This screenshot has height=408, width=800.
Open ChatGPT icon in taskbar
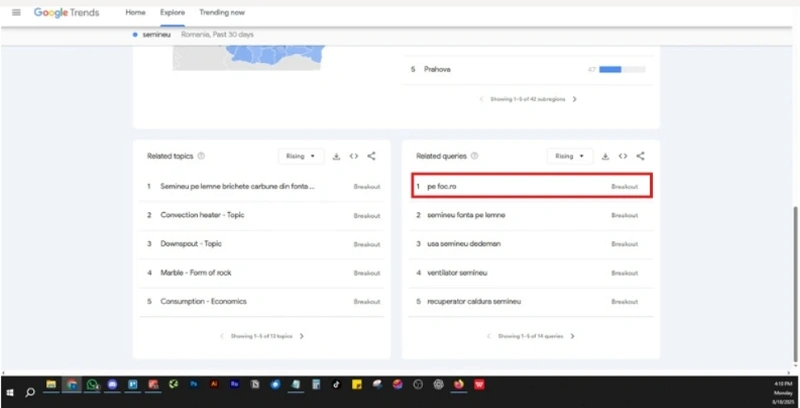pos(438,385)
